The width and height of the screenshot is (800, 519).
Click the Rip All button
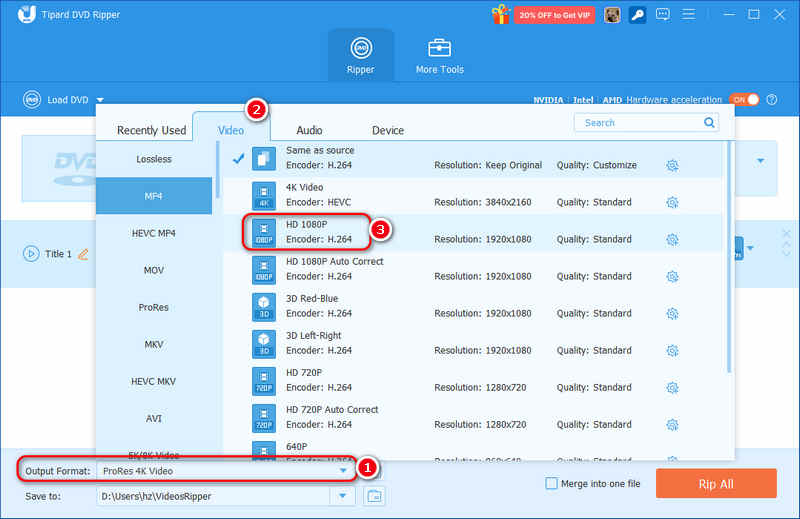click(x=715, y=484)
